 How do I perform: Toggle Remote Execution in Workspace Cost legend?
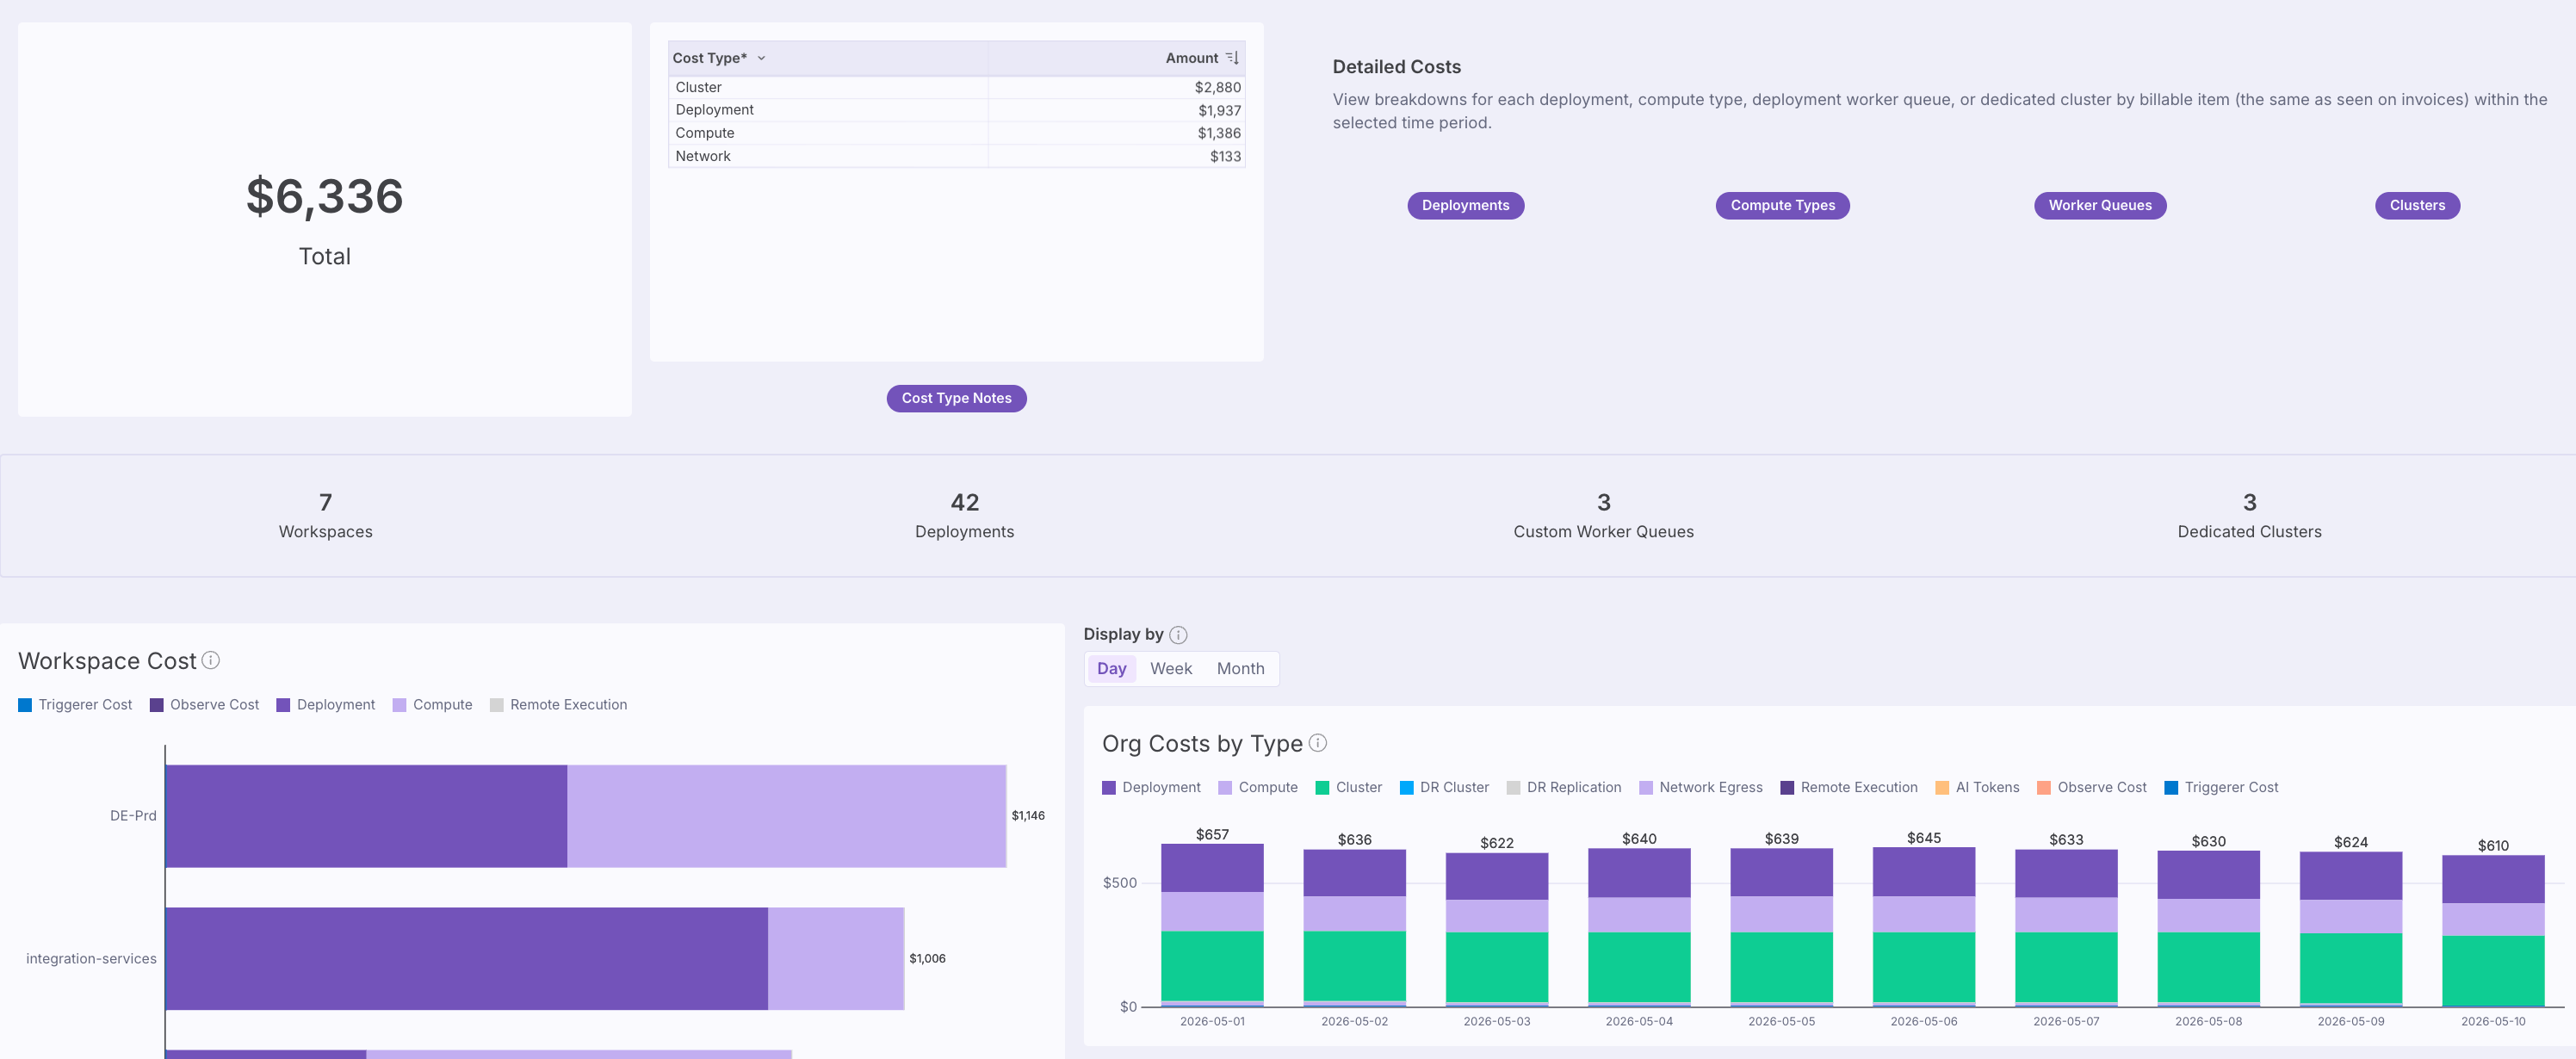pos(558,705)
